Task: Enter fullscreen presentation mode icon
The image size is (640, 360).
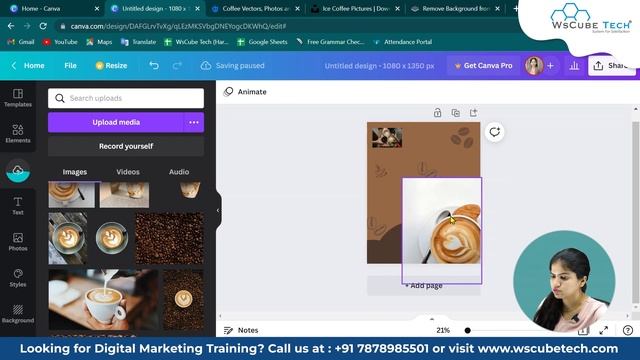Action: [604, 330]
